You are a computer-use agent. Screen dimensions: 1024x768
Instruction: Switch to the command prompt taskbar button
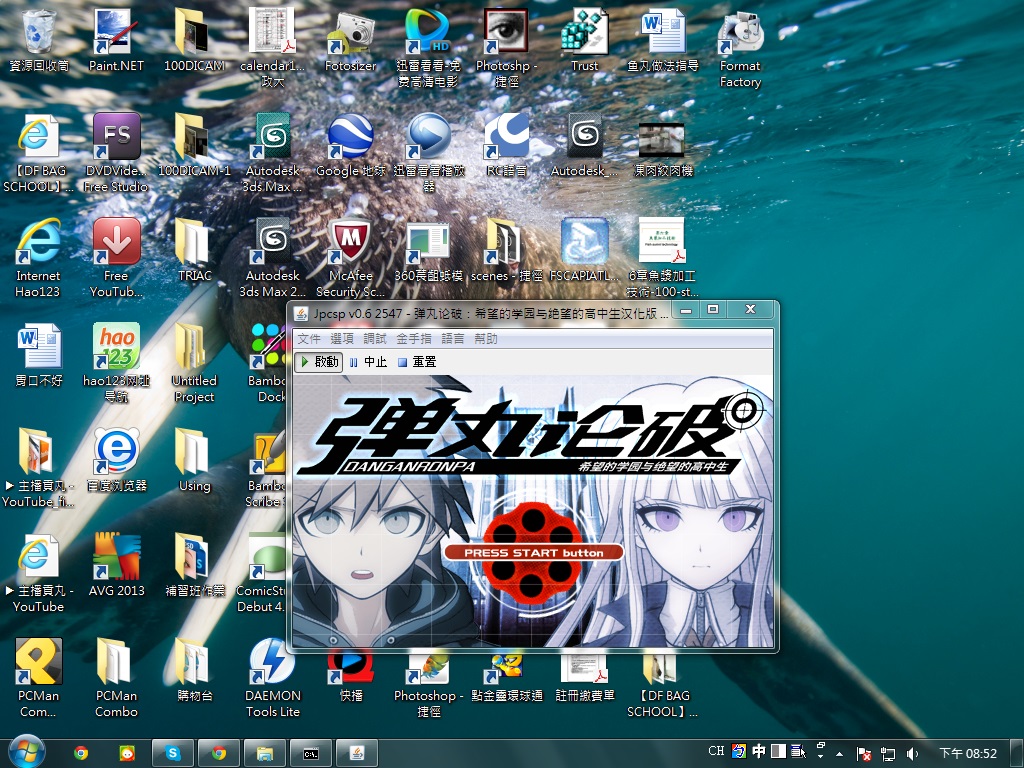pyautogui.click(x=311, y=753)
